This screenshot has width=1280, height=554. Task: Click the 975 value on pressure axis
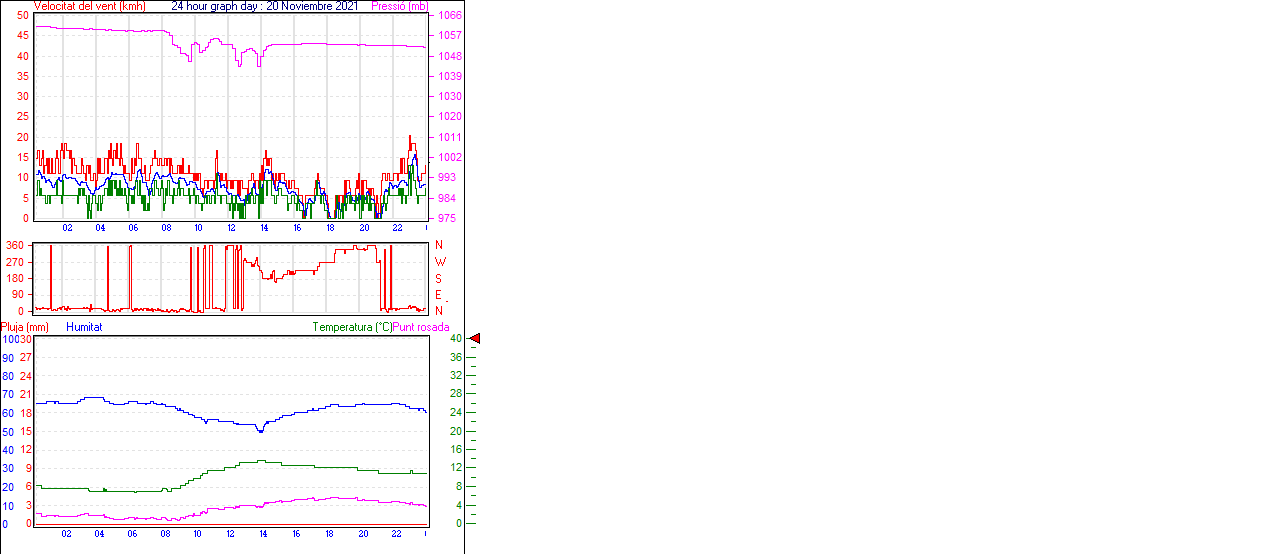tap(446, 218)
